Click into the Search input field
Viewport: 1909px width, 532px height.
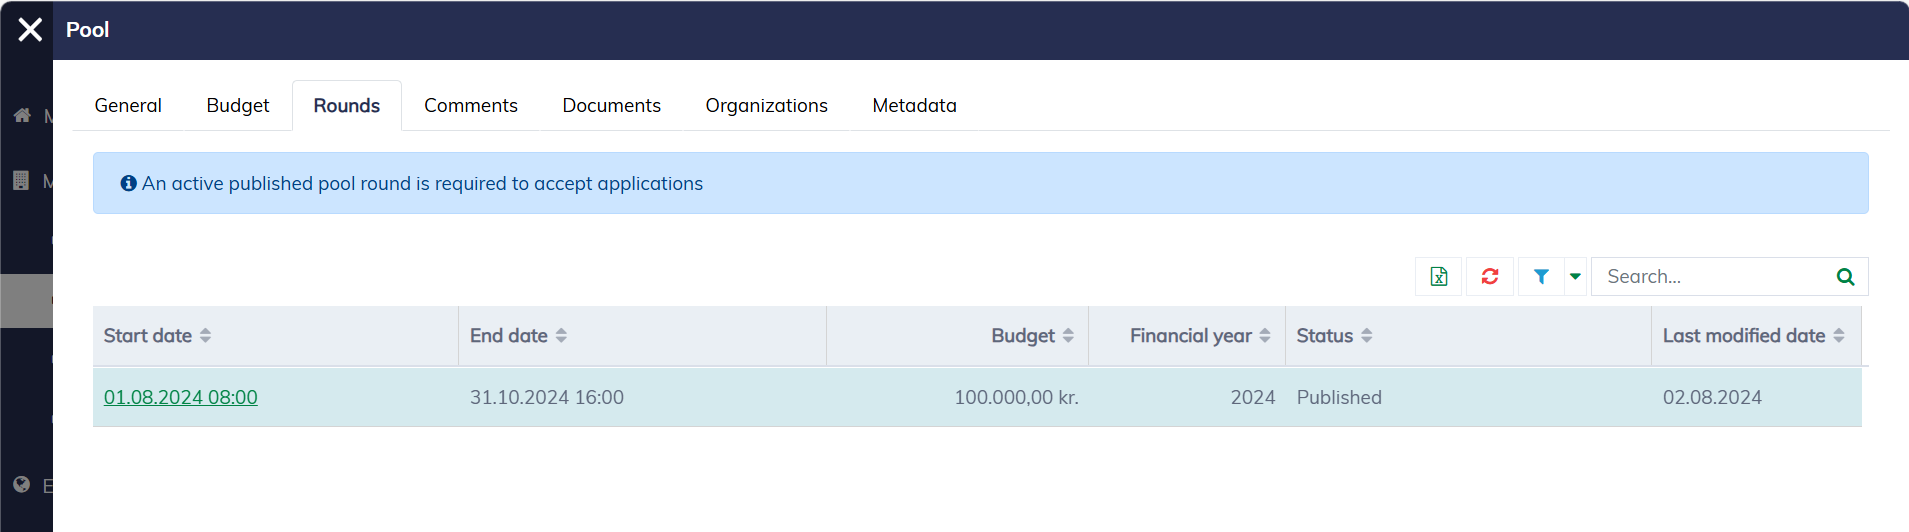[x=1710, y=277]
